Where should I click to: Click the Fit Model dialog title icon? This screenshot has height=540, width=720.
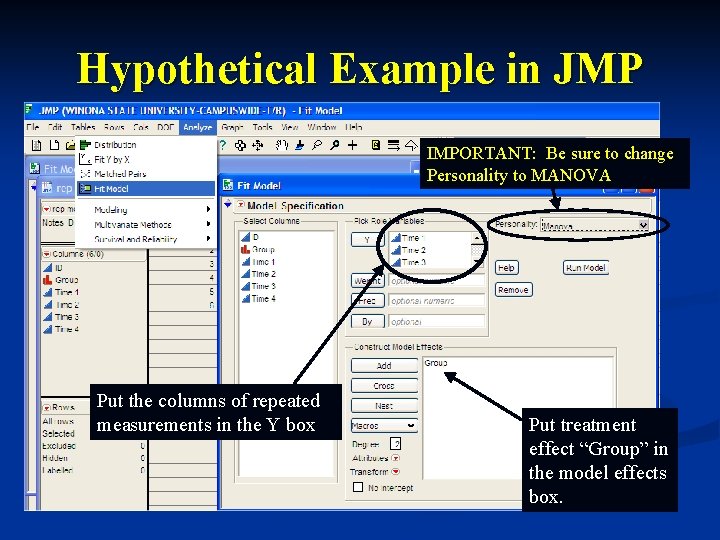coord(228,185)
